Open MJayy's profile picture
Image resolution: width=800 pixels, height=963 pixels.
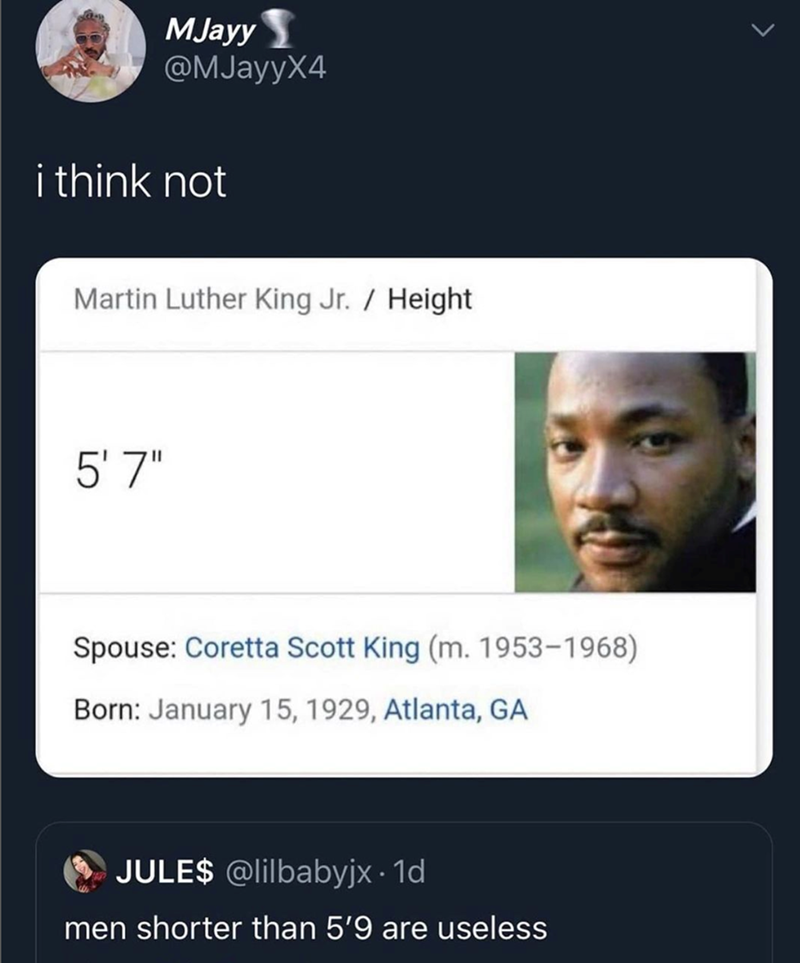[91, 50]
